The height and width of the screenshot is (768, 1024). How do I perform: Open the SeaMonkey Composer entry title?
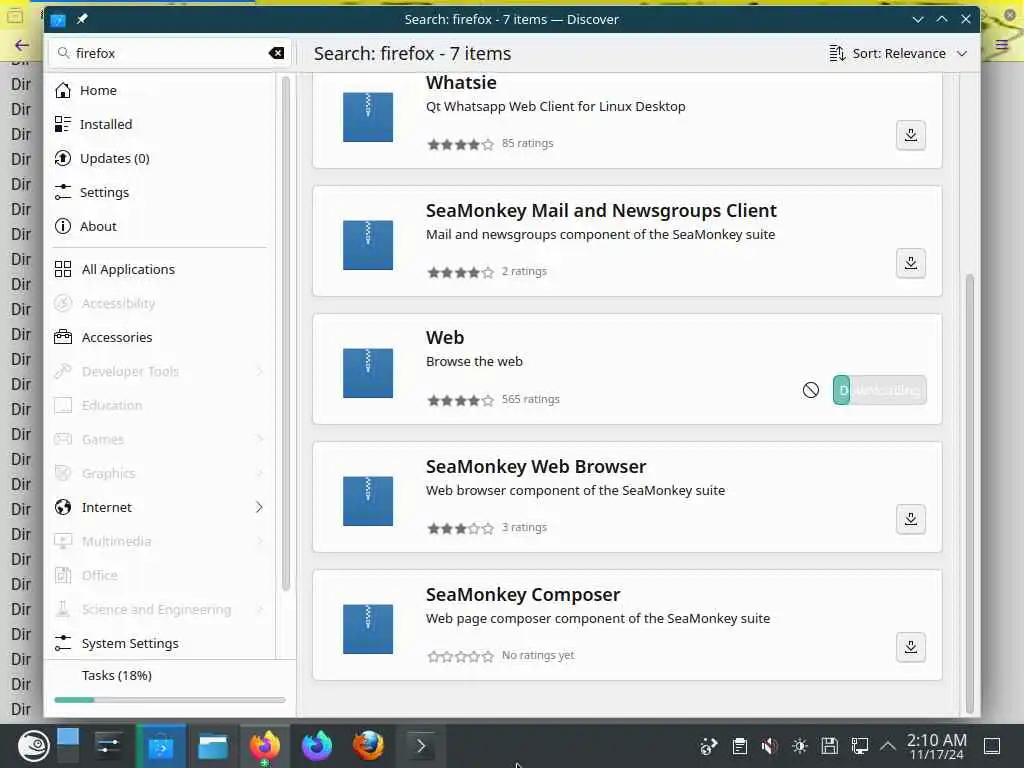click(522, 594)
